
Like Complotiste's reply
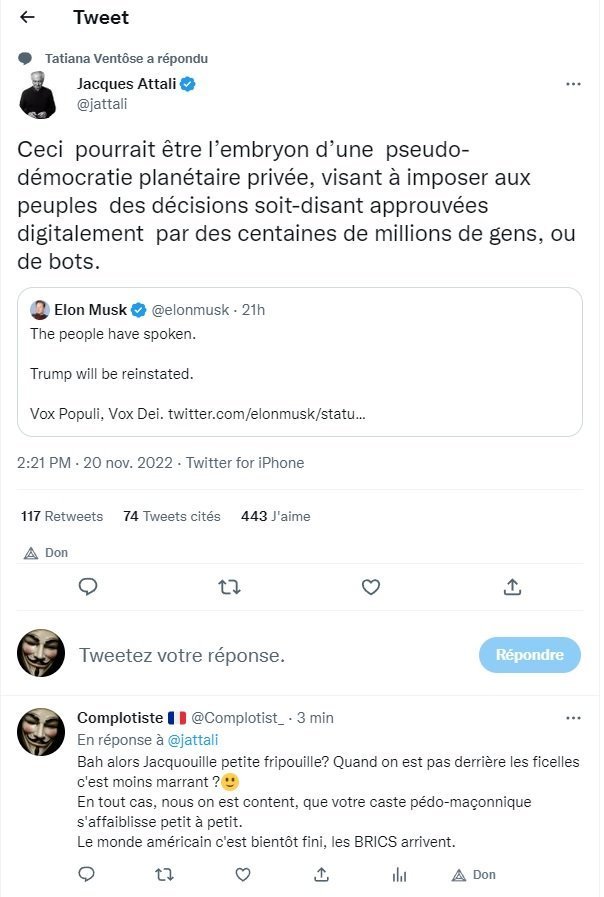tap(243, 875)
